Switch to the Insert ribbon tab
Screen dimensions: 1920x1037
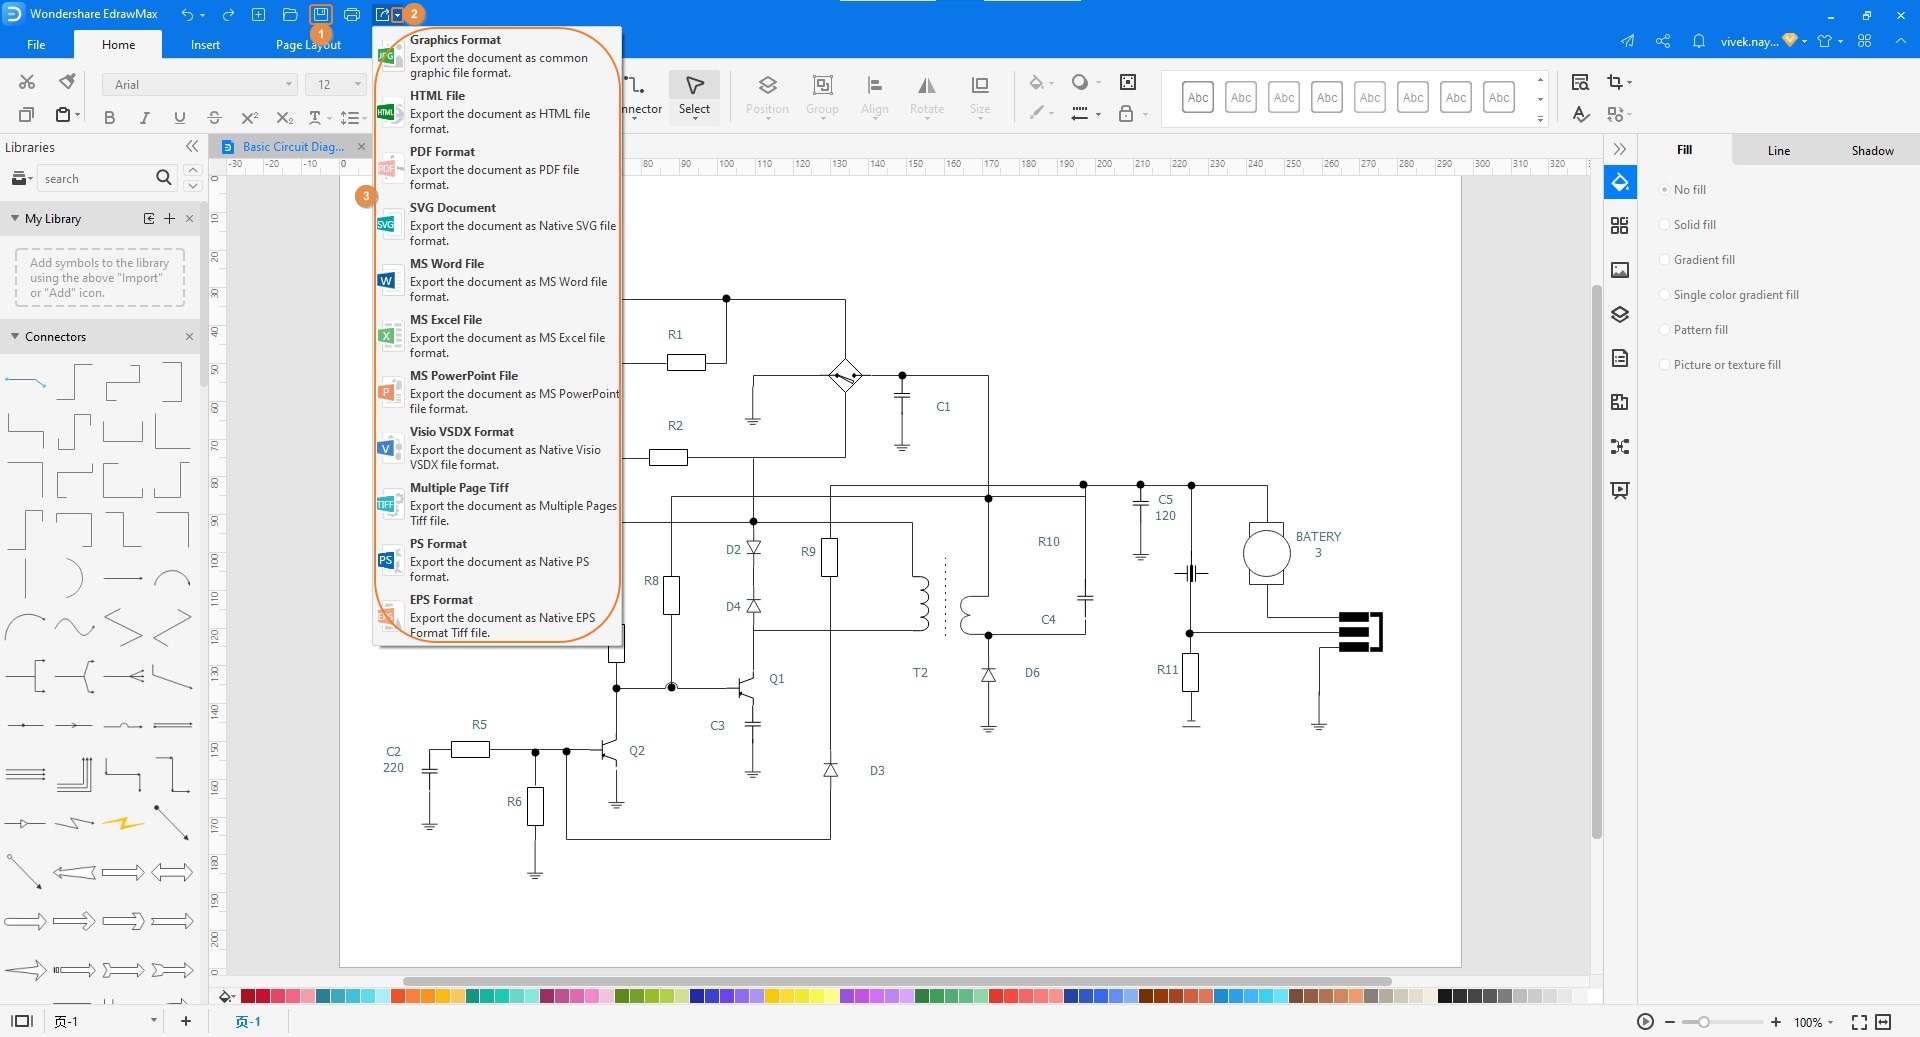coord(205,45)
